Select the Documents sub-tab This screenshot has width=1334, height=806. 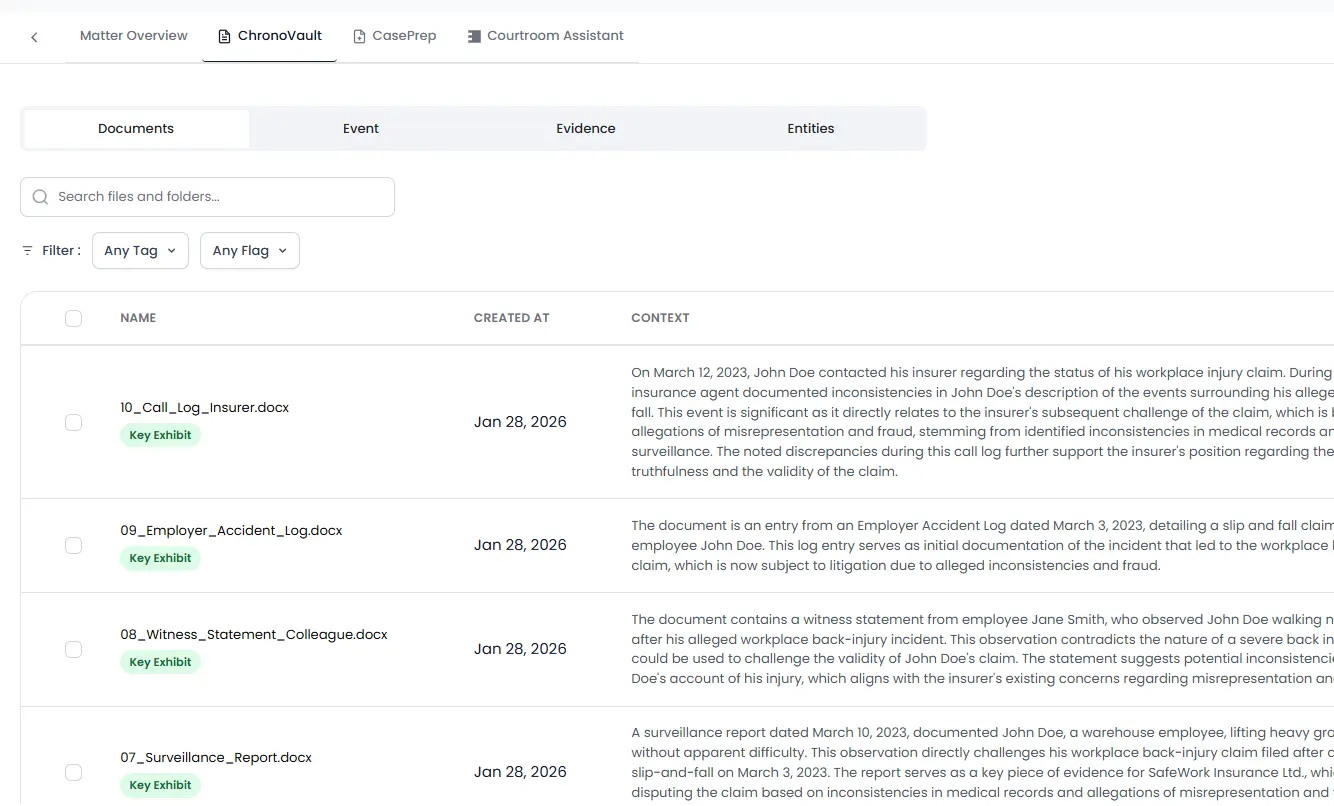click(136, 129)
